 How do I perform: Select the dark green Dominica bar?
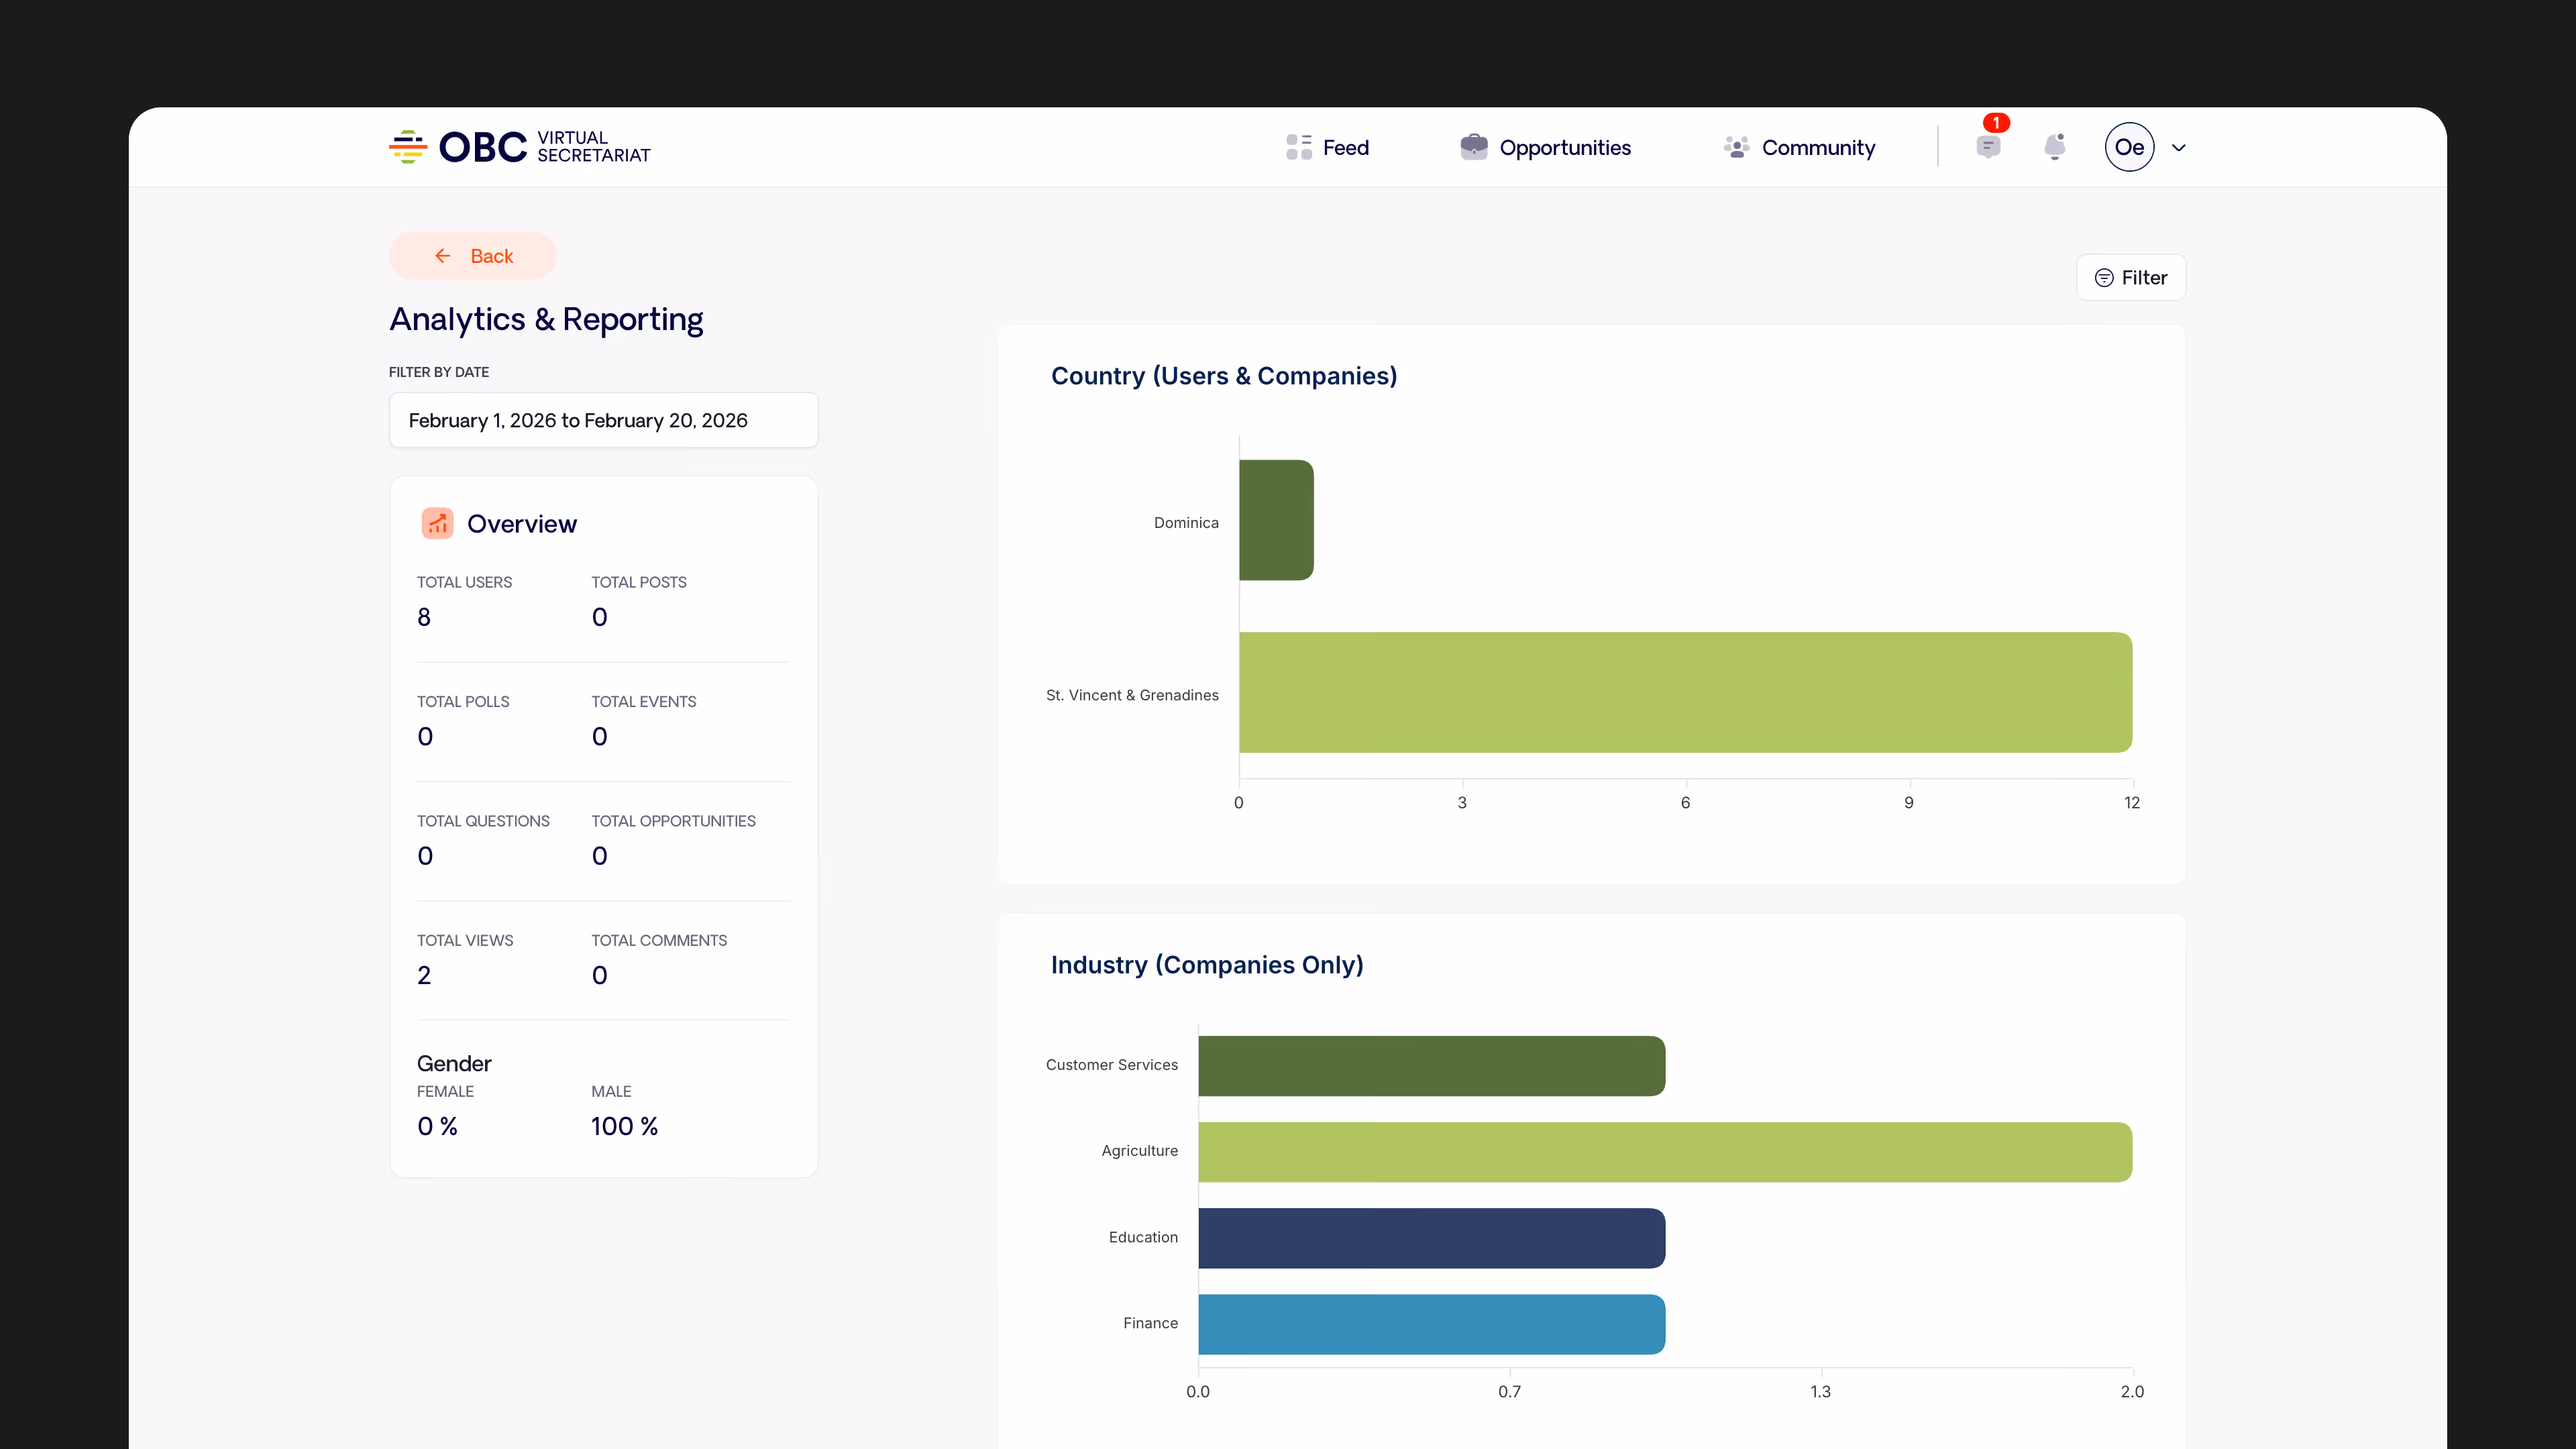click(x=1275, y=519)
